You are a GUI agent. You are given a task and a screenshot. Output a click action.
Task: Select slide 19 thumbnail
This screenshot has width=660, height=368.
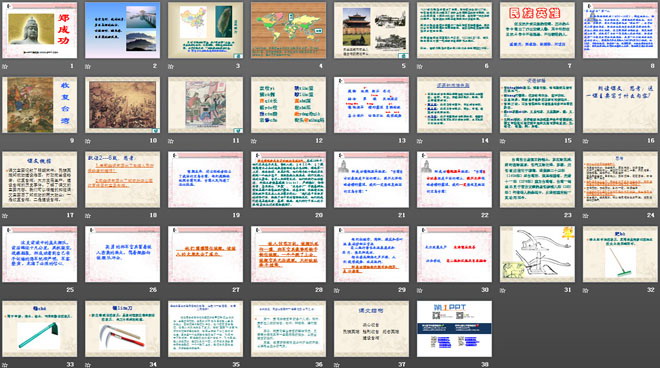click(205, 179)
